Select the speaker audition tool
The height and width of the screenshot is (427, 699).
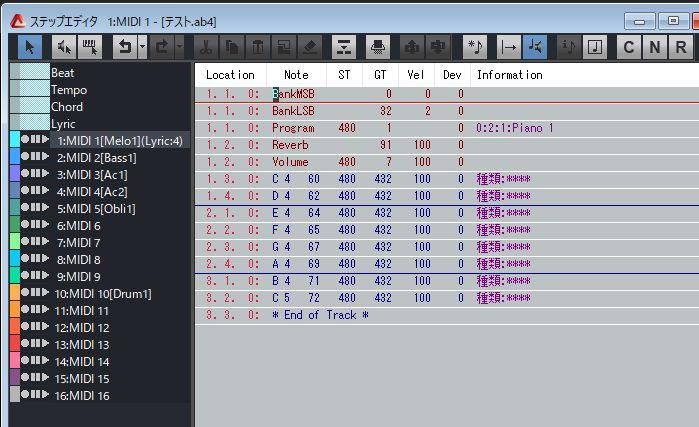click(x=63, y=46)
